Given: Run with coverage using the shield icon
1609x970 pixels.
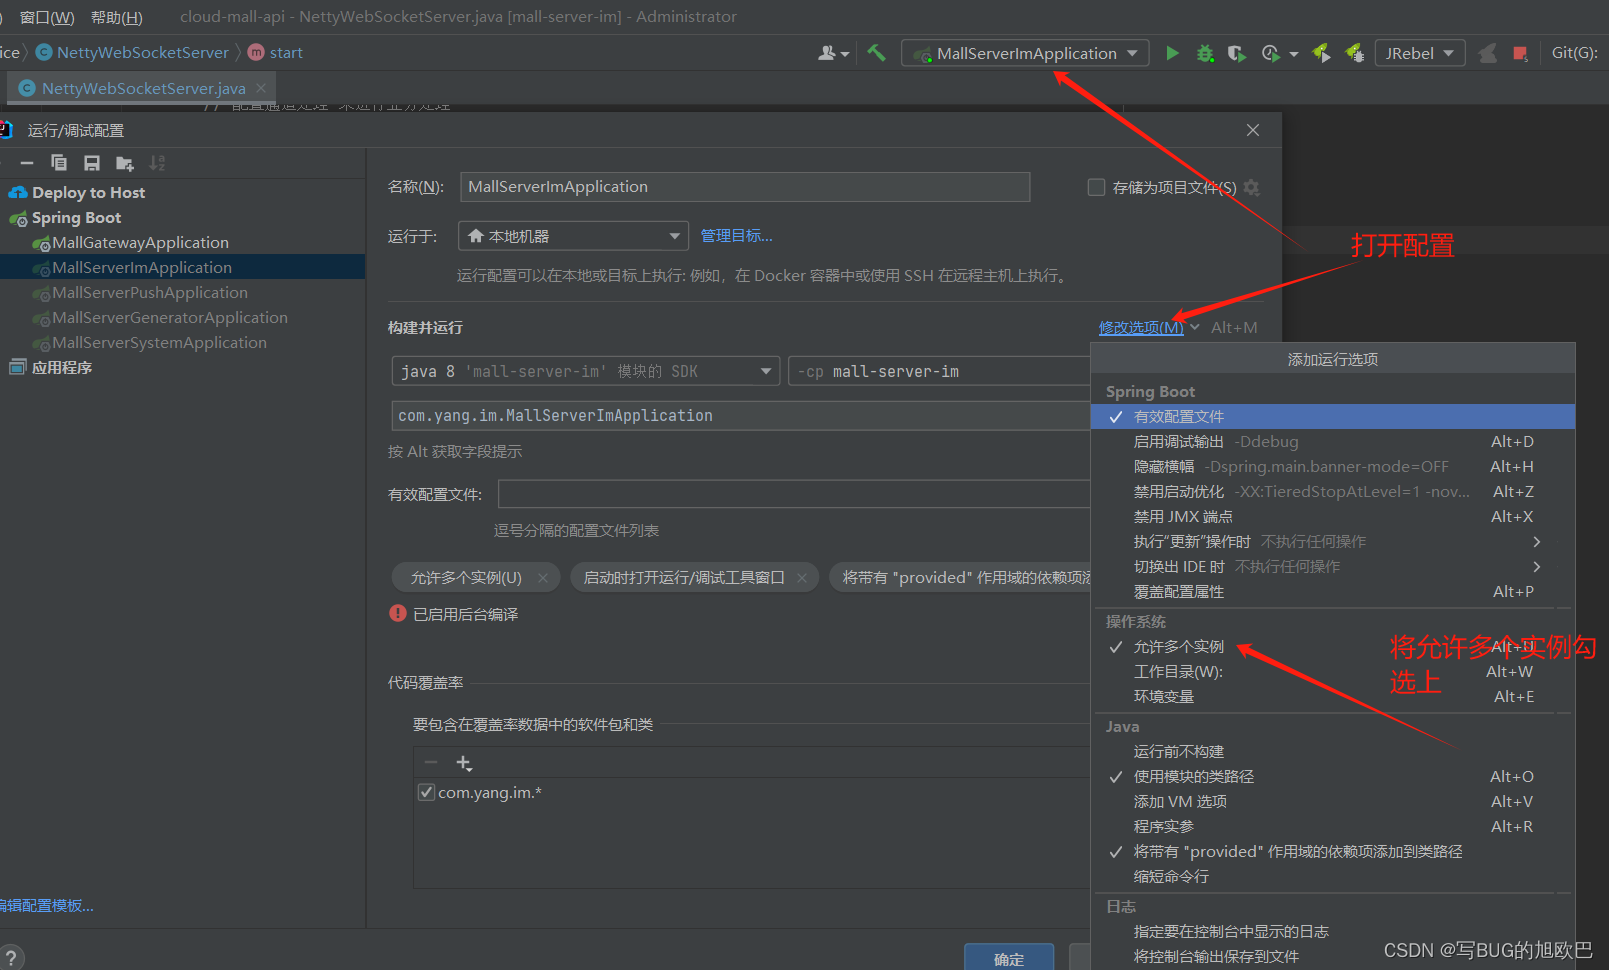Looking at the screenshot, I should 1236,52.
